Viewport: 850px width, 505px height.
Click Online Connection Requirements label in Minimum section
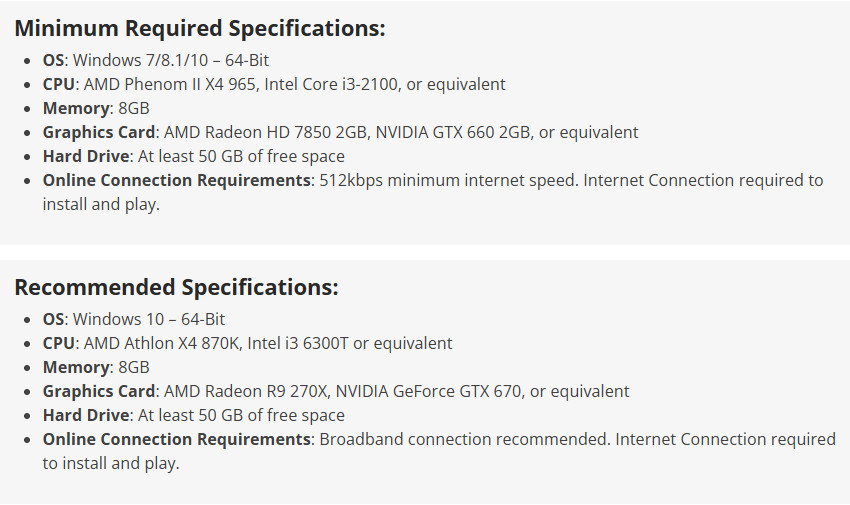(x=176, y=180)
